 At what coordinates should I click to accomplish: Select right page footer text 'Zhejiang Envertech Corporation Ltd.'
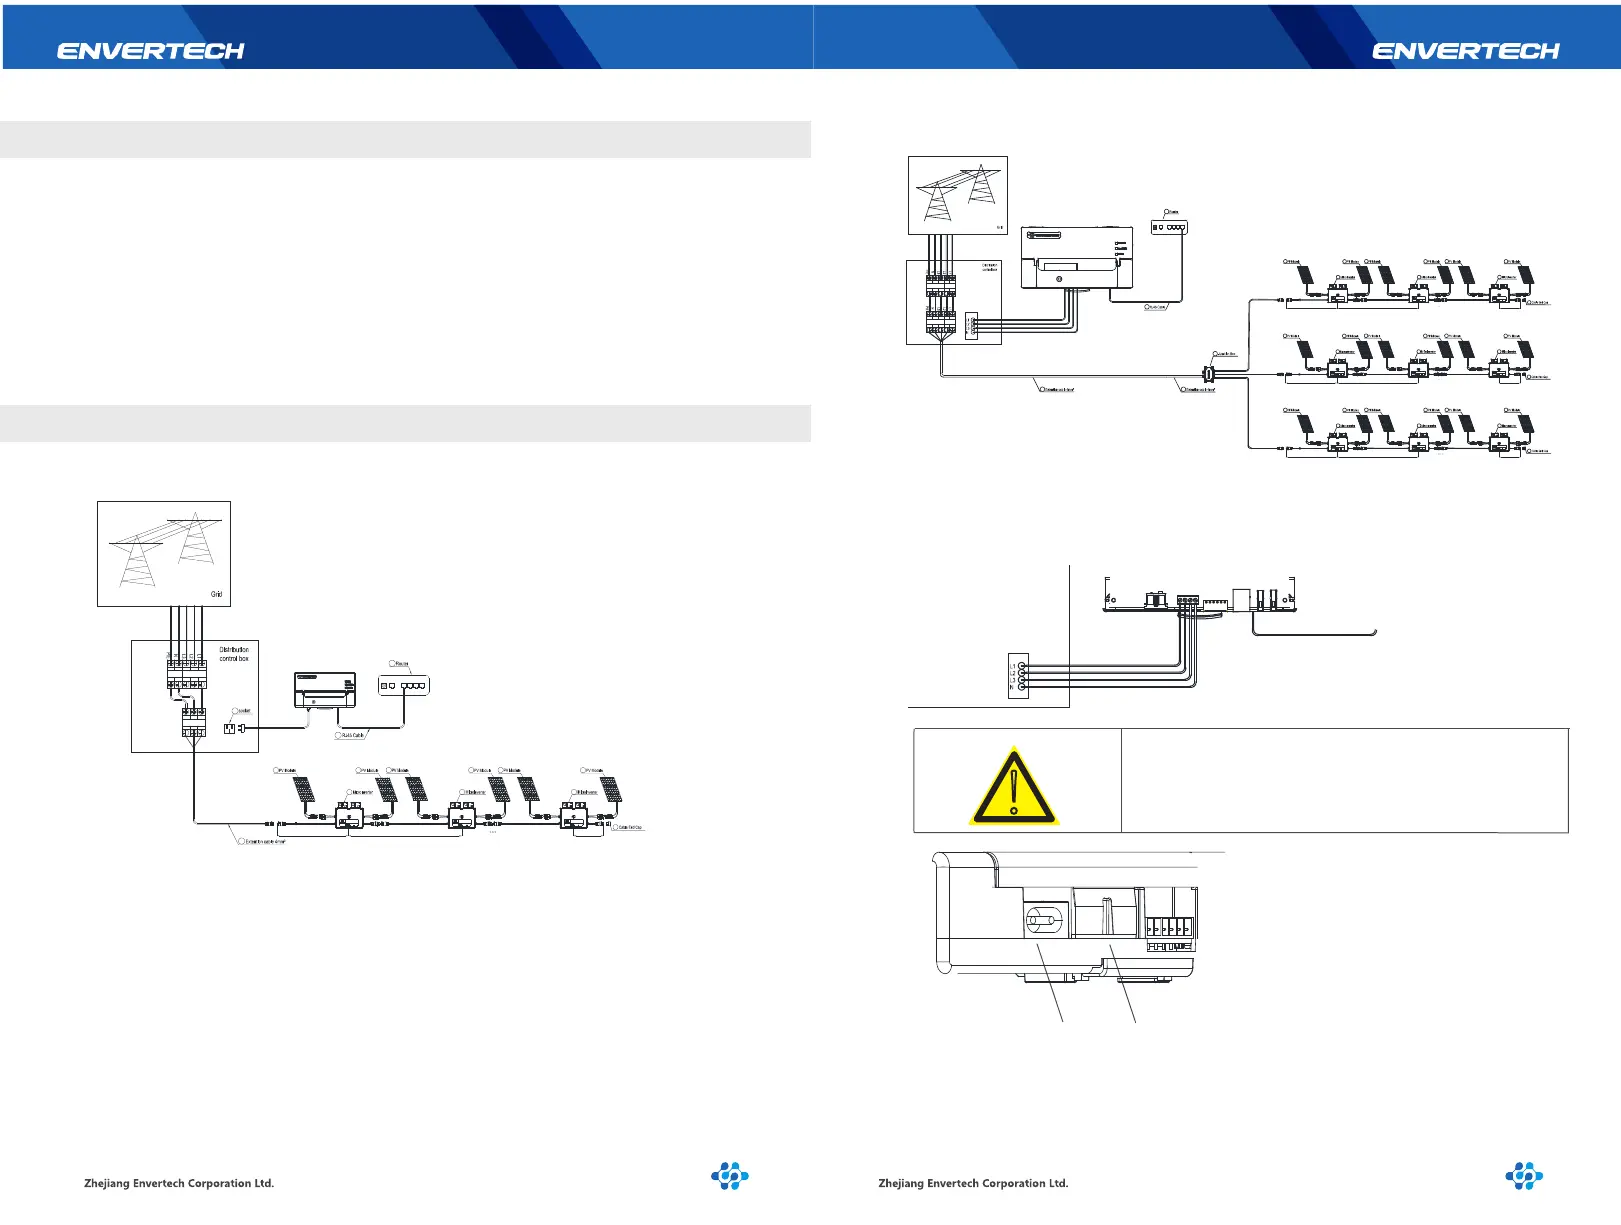(973, 1183)
